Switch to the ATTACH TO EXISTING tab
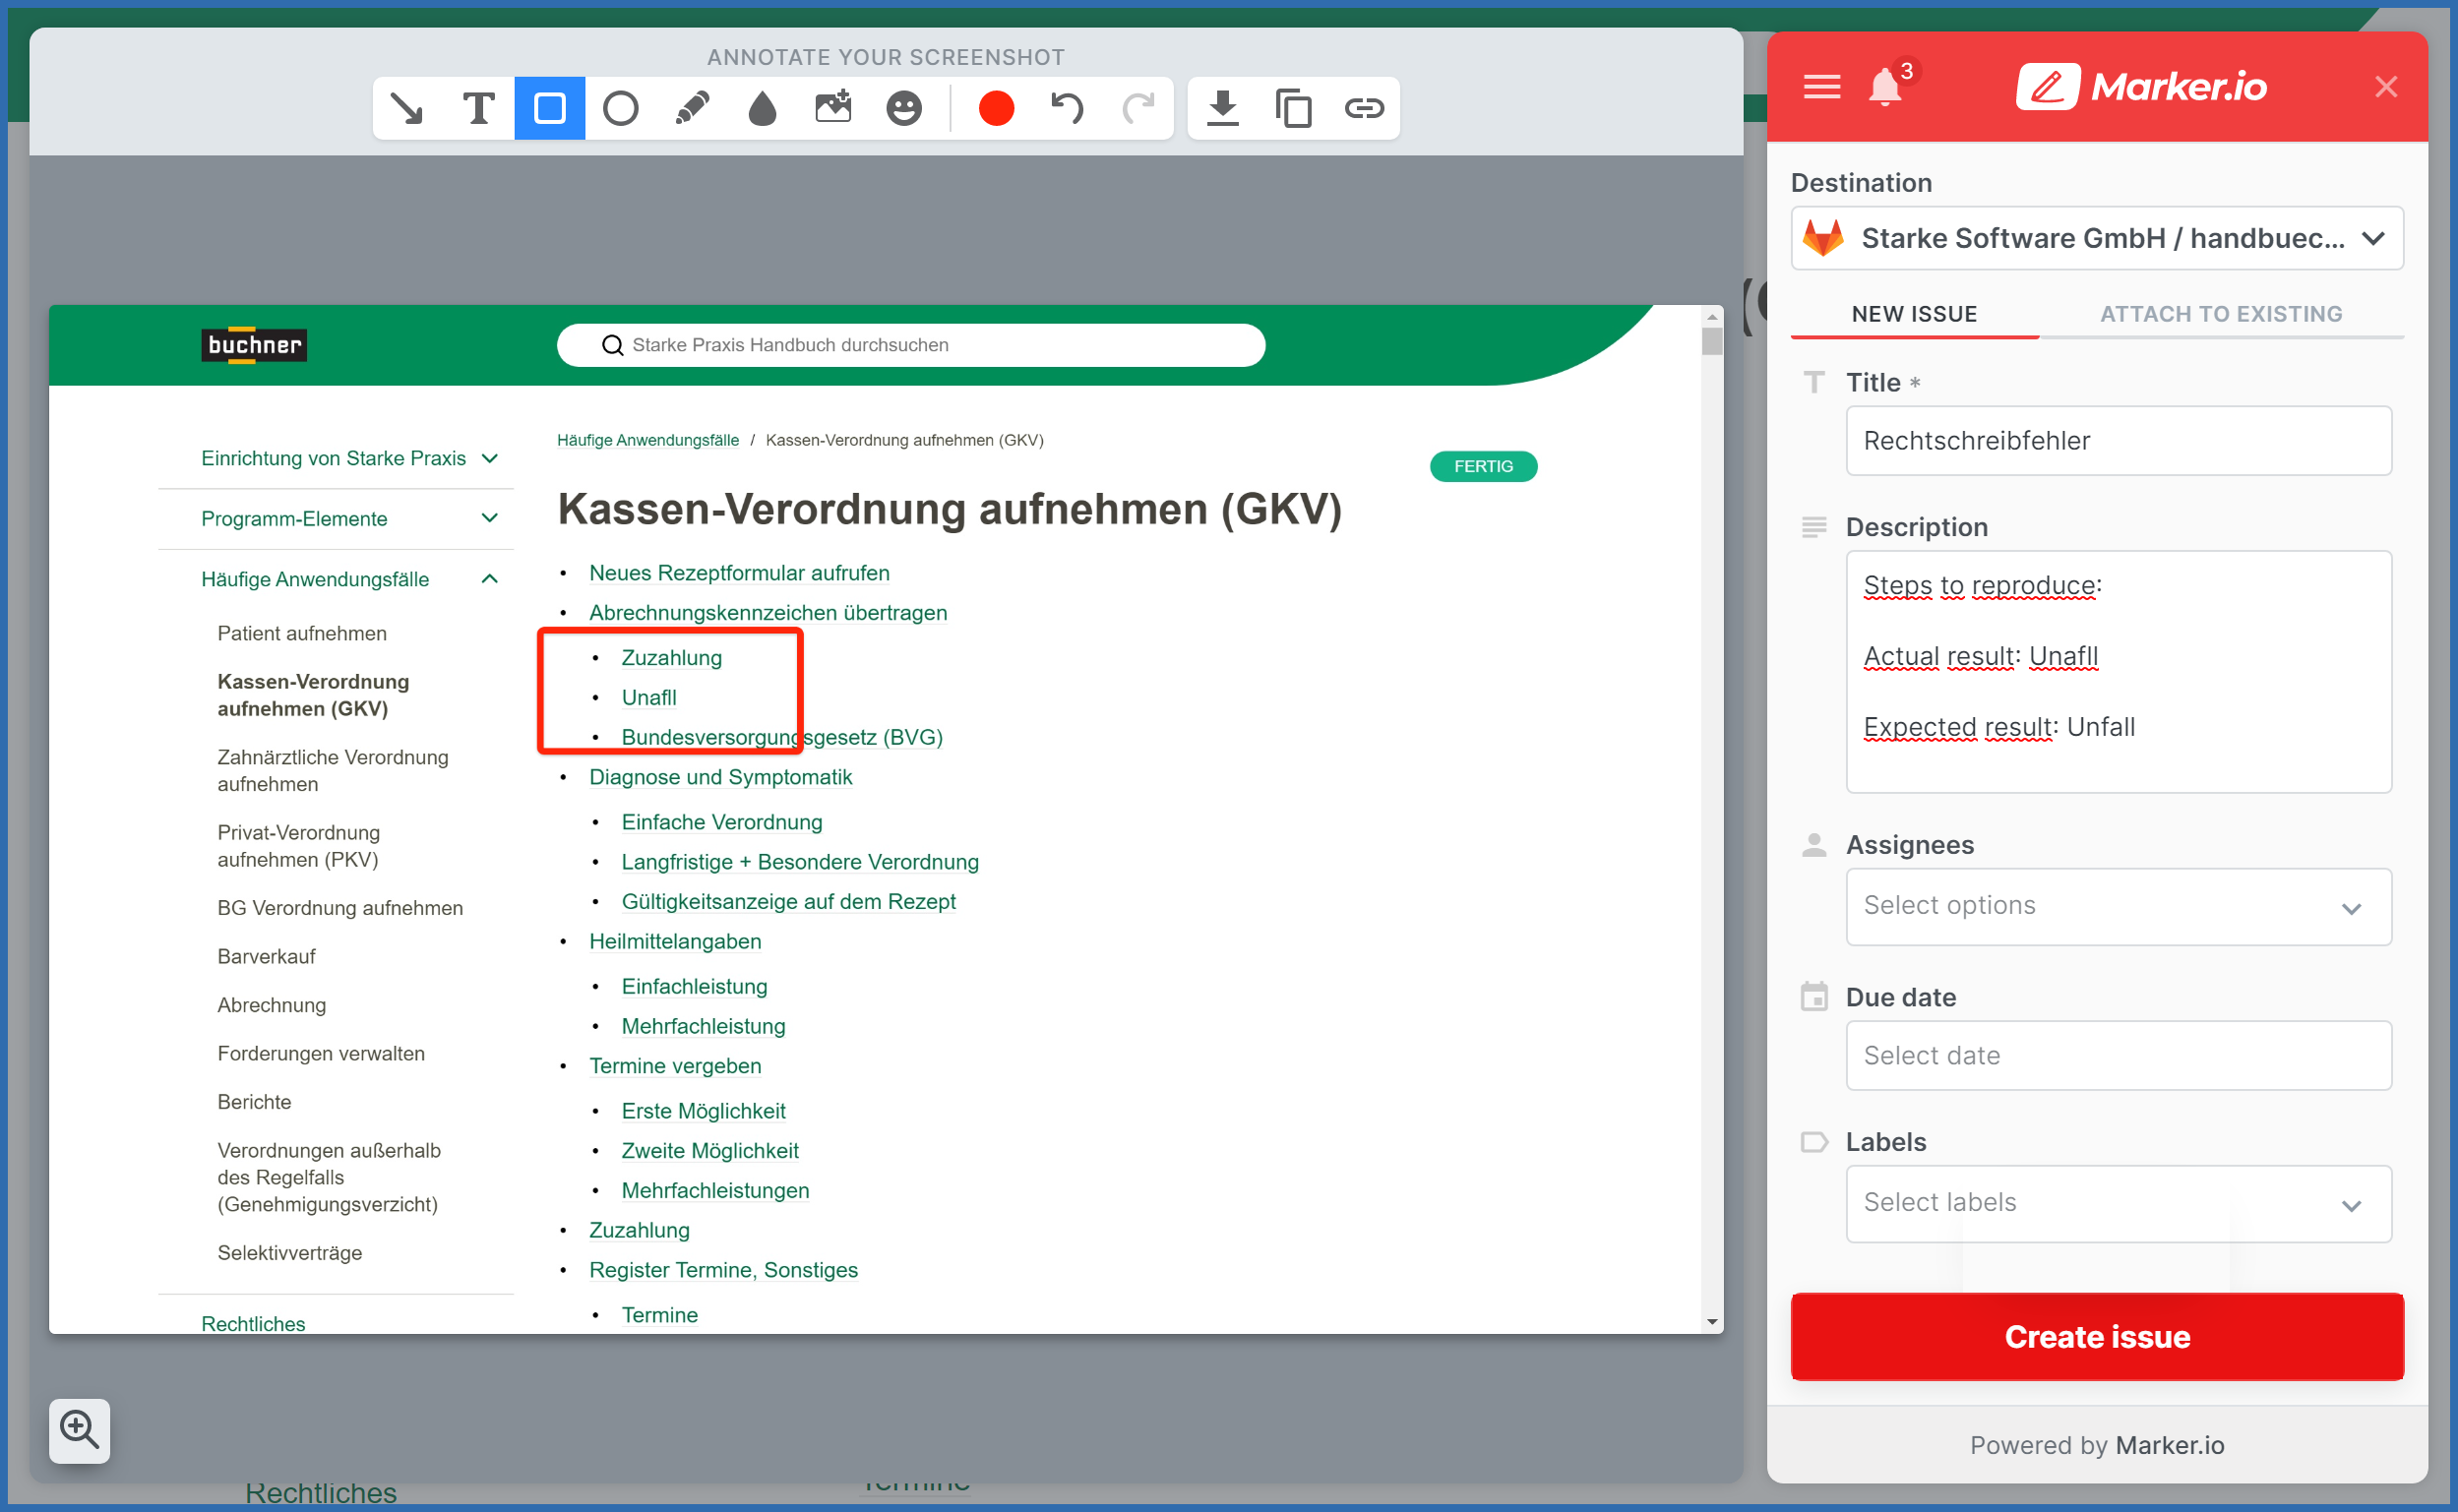2458x1512 pixels. pos(2220,313)
